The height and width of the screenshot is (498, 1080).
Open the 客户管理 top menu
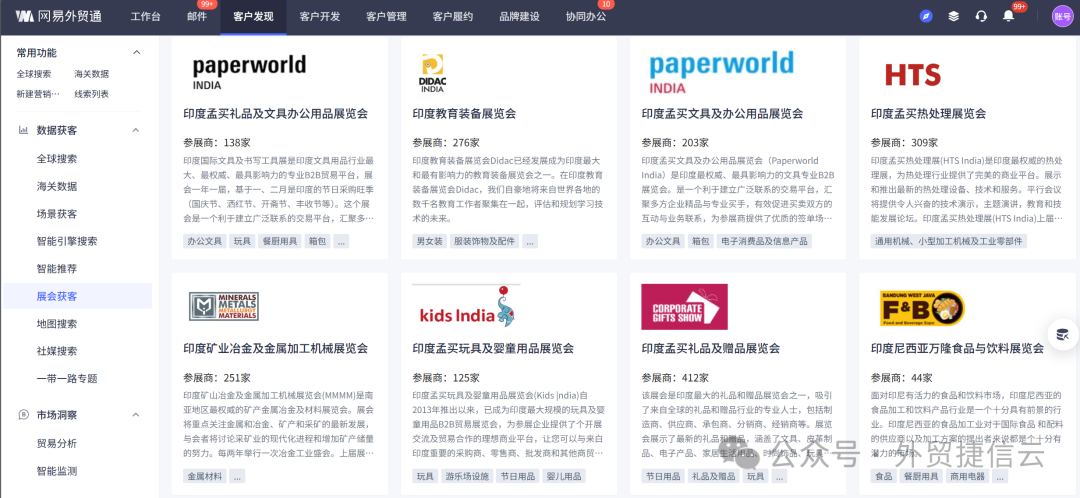pos(386,17)
